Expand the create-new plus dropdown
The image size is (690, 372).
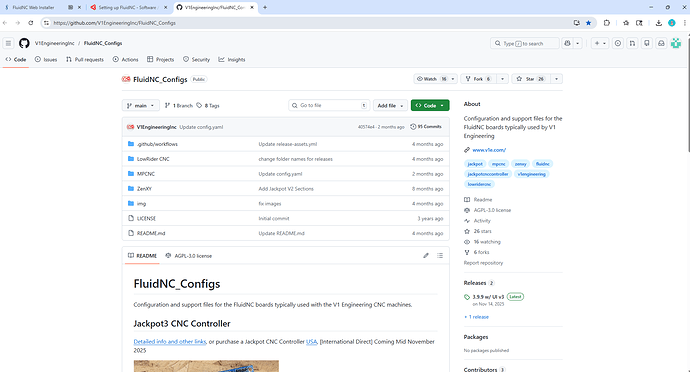tap(600, 43)
